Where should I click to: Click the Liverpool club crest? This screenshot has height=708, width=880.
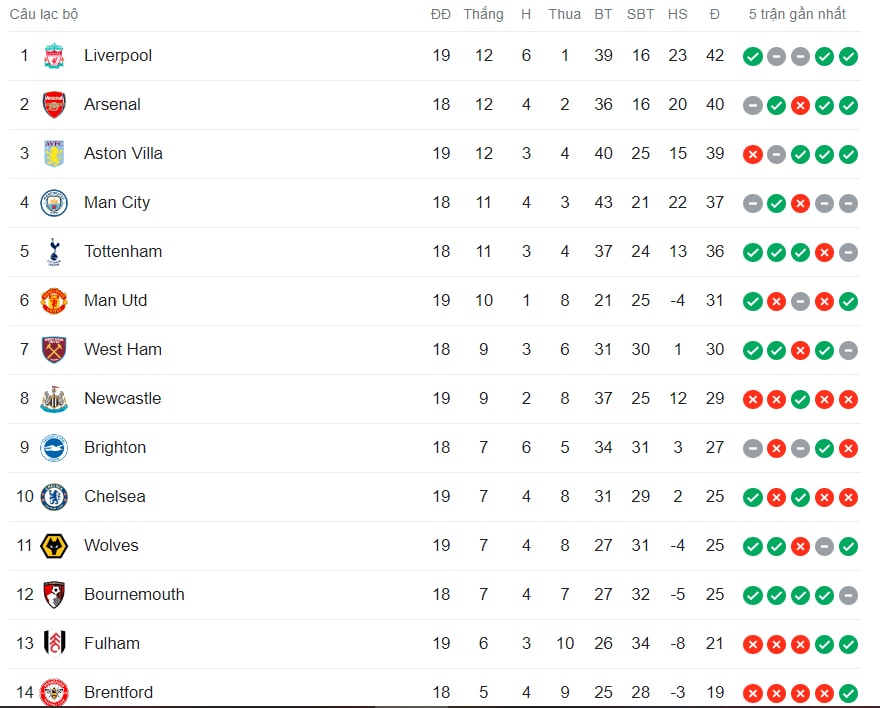coord(54,56)
